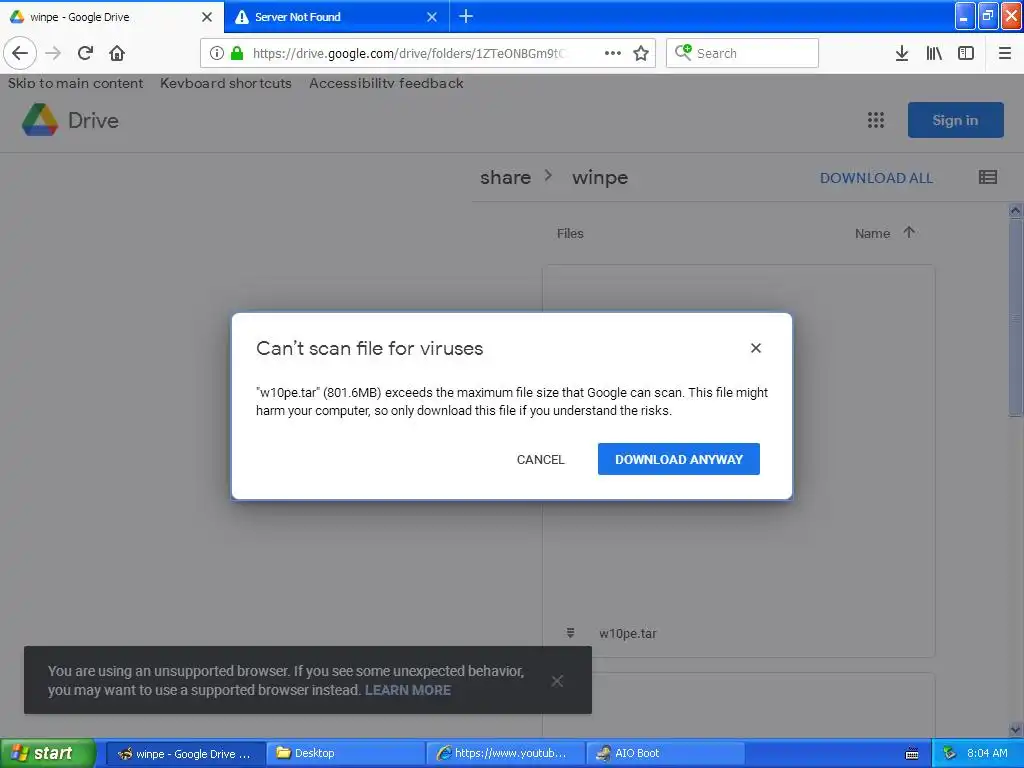Click the Forward arrow in toolbar
This screenshot has height=768, width=1024.
[54, 53]
